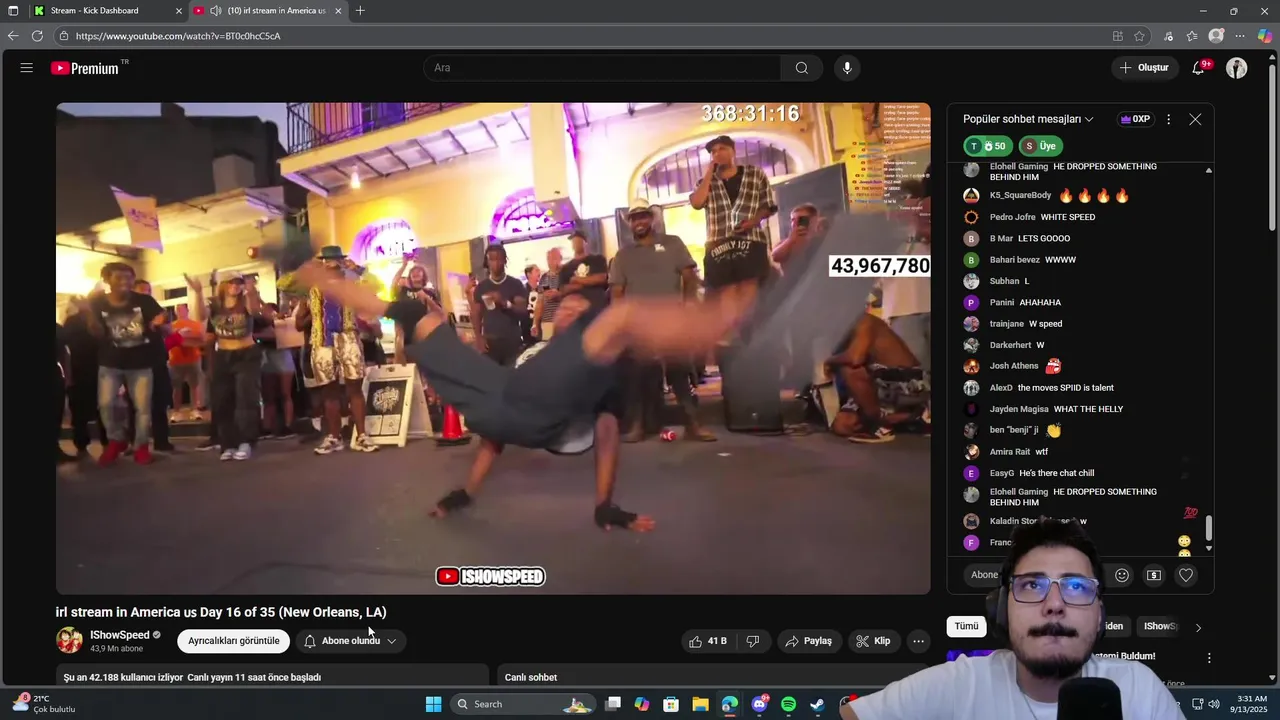The width and height of the screenshot is (1280, 720).
Task: Click the video title text
Action: click(221, 612)
